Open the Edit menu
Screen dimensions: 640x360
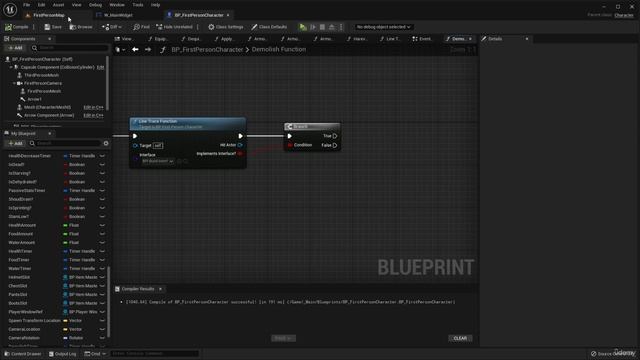point(41,5)
